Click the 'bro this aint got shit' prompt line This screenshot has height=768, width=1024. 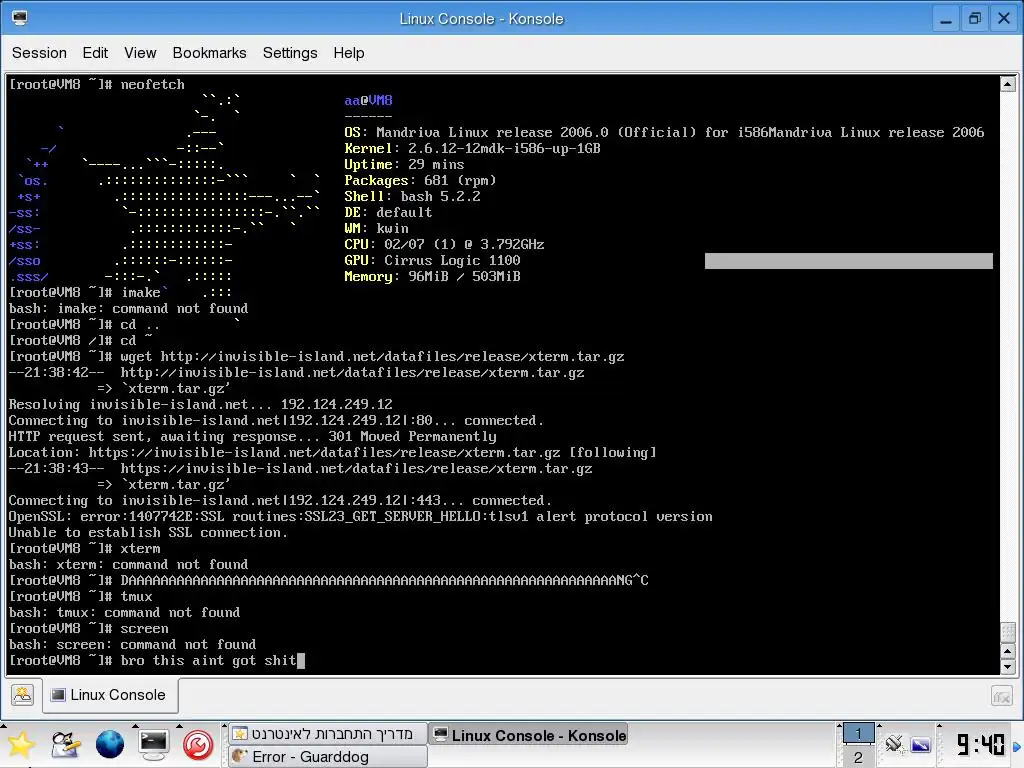pos(157,660)
